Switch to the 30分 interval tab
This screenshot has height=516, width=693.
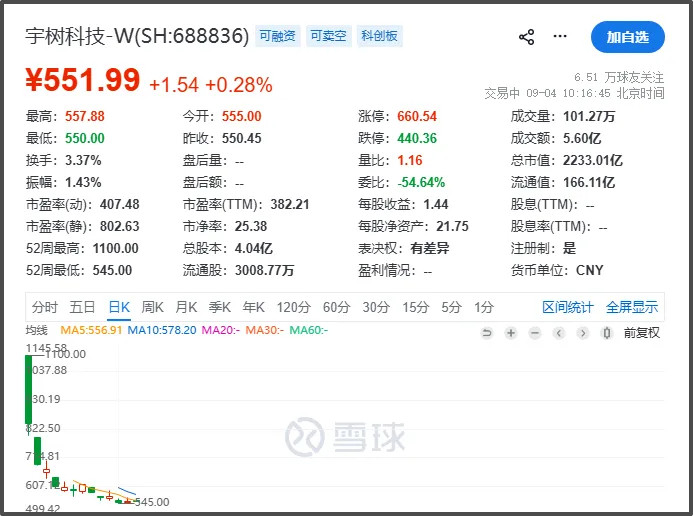tap(376, 307)
